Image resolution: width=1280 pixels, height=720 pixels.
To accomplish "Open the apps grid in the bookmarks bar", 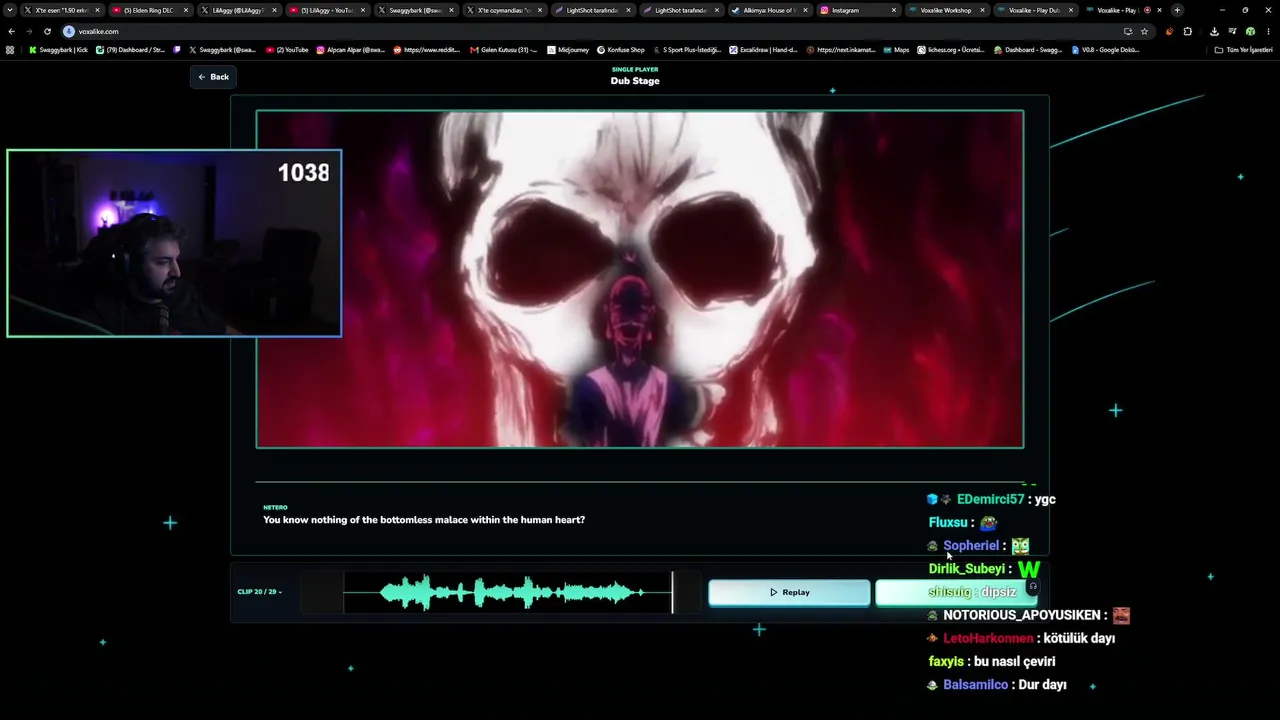I will point(10,49).
